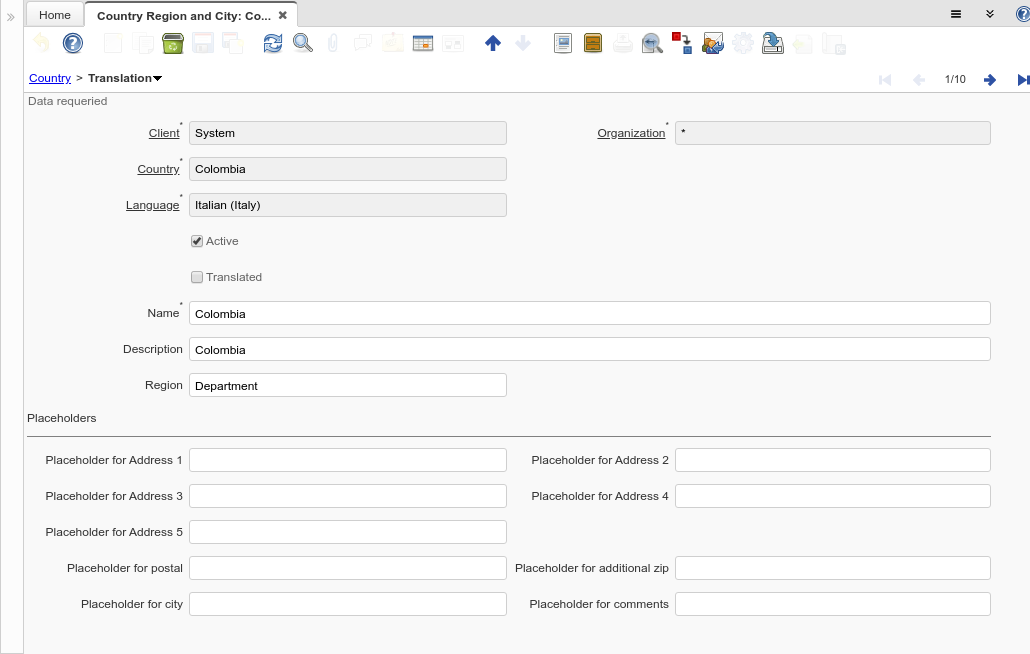Open the double-chevron collapse menu at top right
Screen dimensions: 1030x654
pos(989,14)
